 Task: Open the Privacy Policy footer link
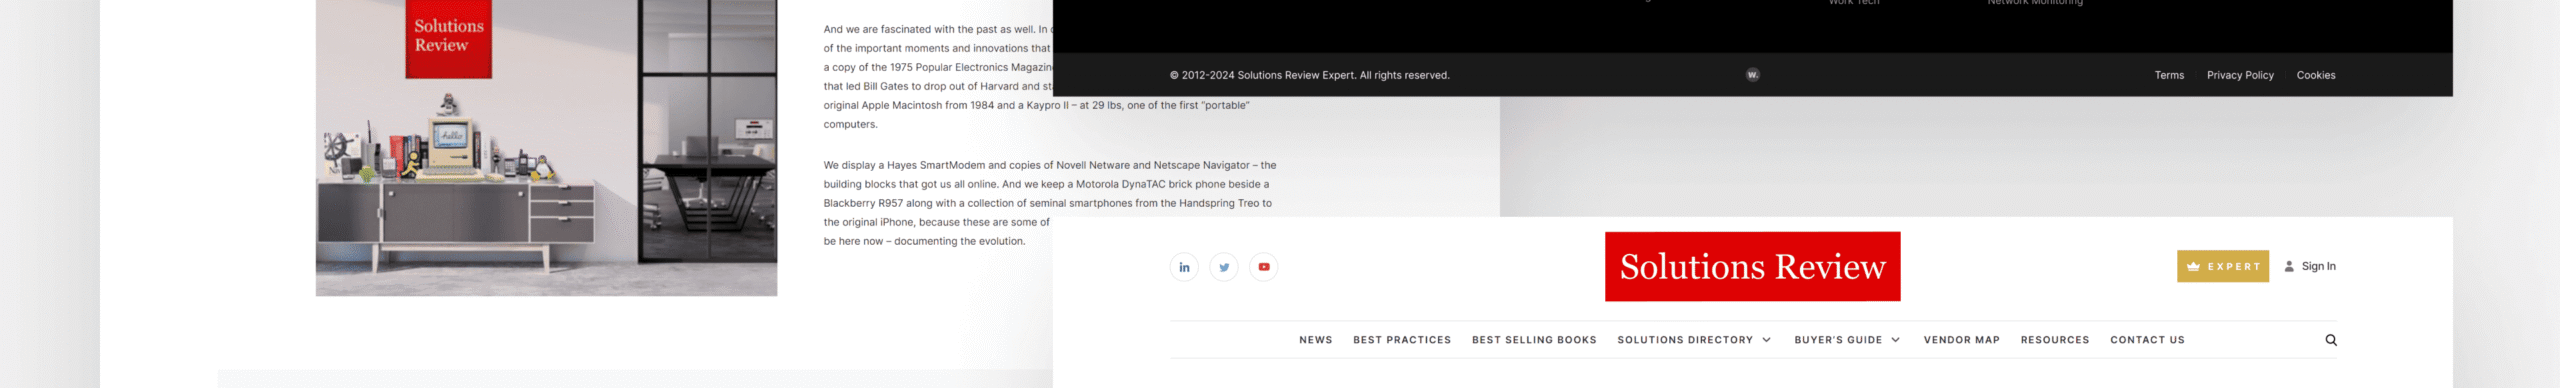pyautogui.click(x=2240, y=75)
